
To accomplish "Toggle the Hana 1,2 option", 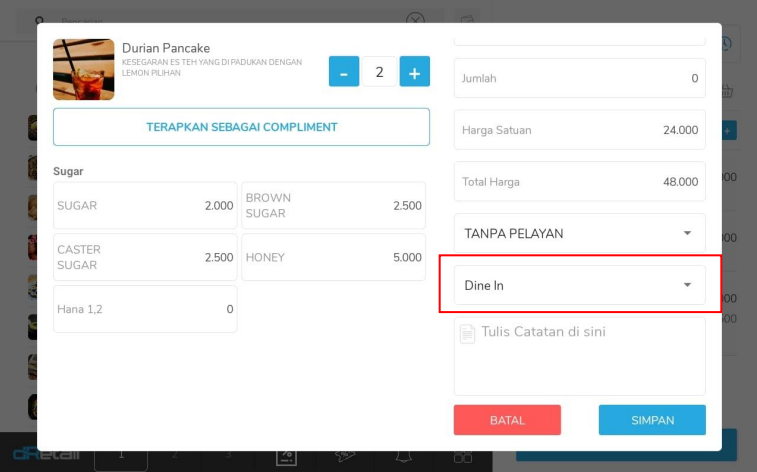I will click(145, 309).
